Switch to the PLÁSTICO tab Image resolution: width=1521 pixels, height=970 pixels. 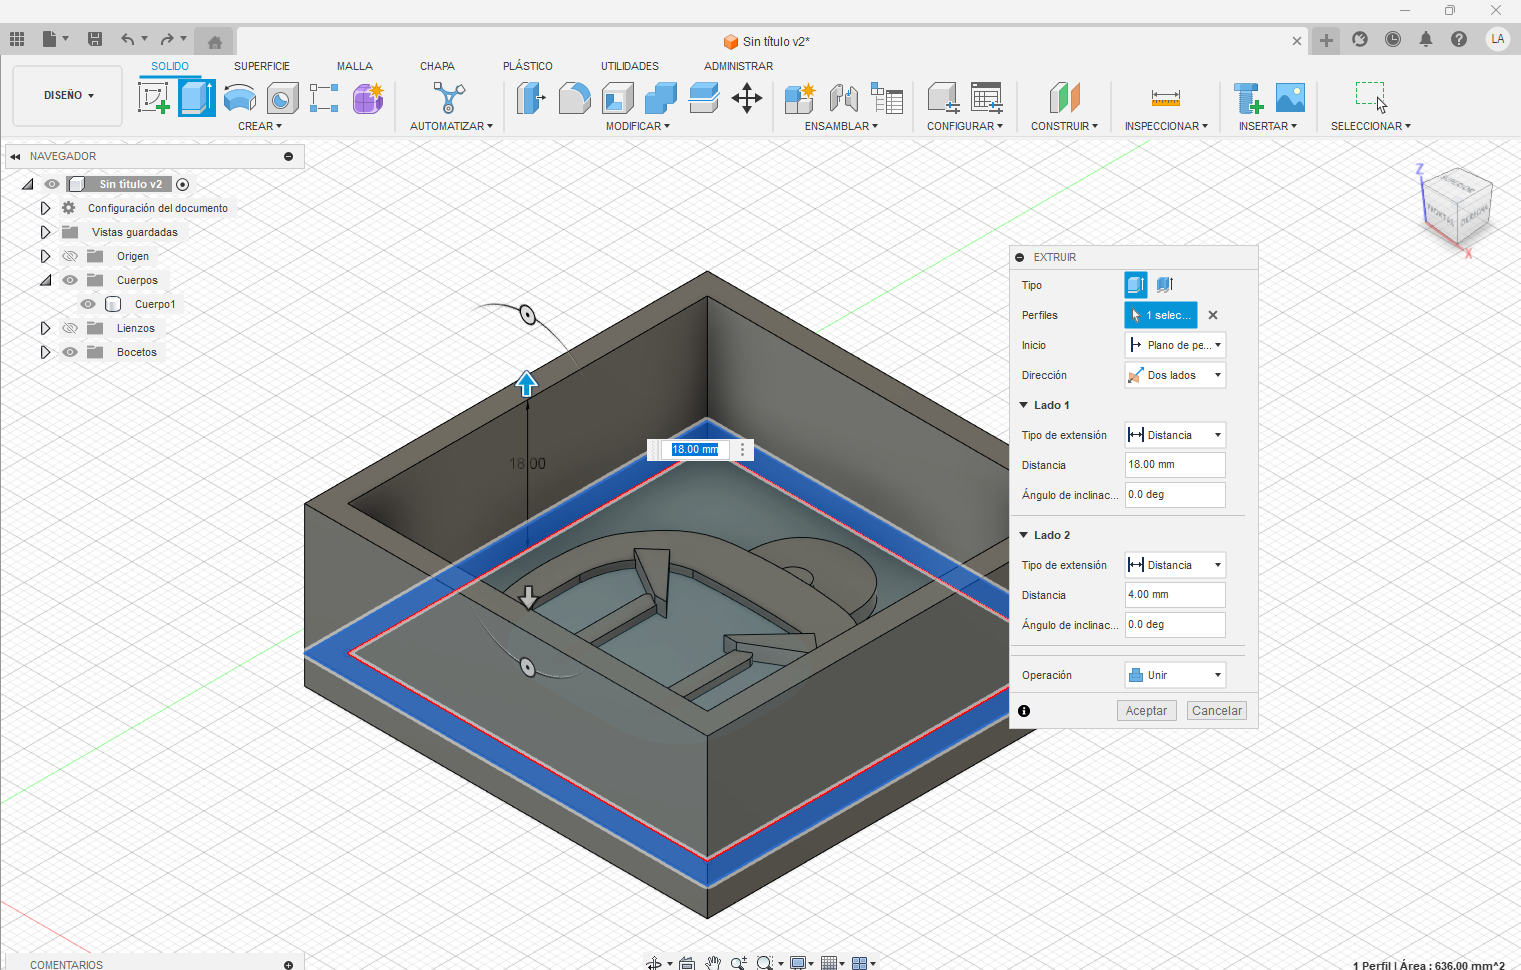528,66
